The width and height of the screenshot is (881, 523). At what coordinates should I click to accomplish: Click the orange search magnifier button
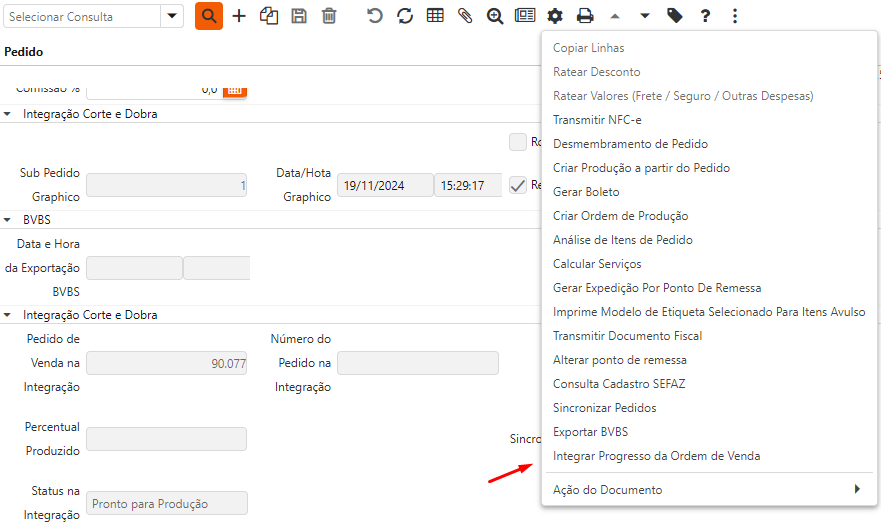[x=208, y=16]
